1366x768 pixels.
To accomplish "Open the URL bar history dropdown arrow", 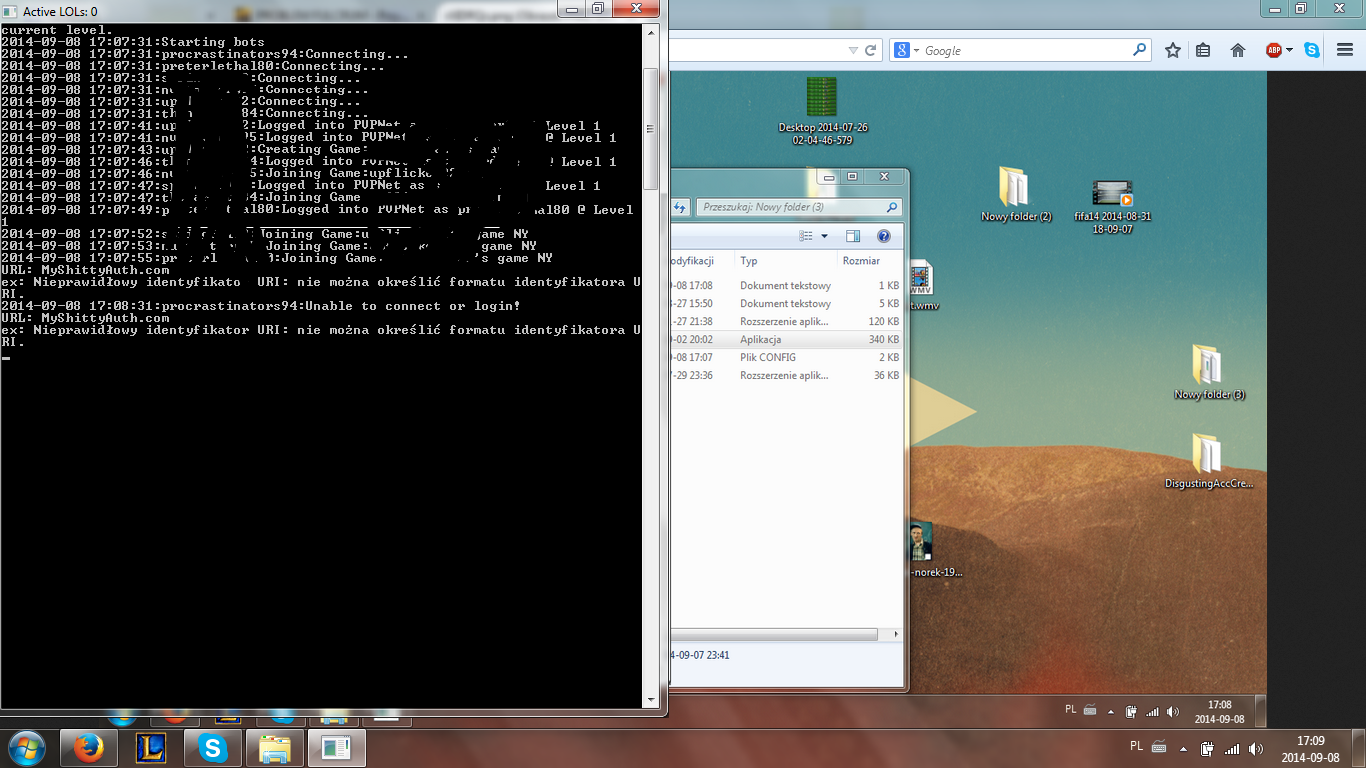I will [853, 50].
